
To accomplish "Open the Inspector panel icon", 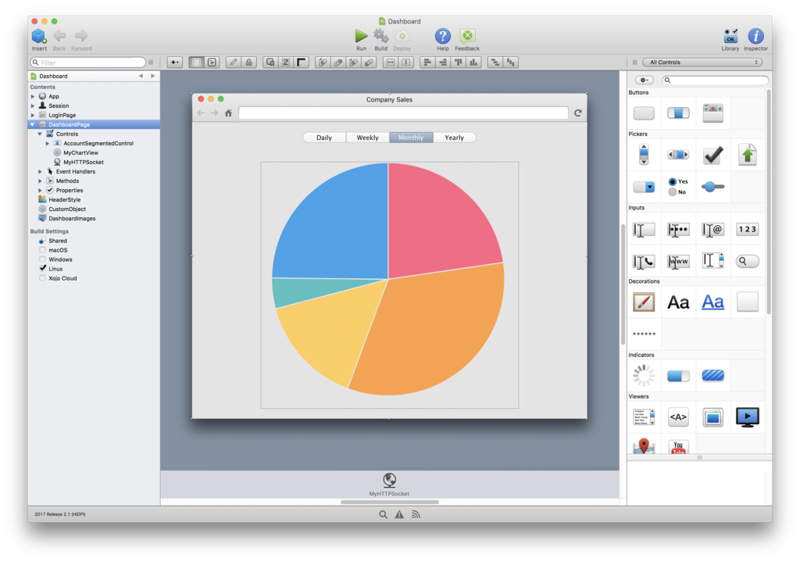I will [x=756, y=36].
